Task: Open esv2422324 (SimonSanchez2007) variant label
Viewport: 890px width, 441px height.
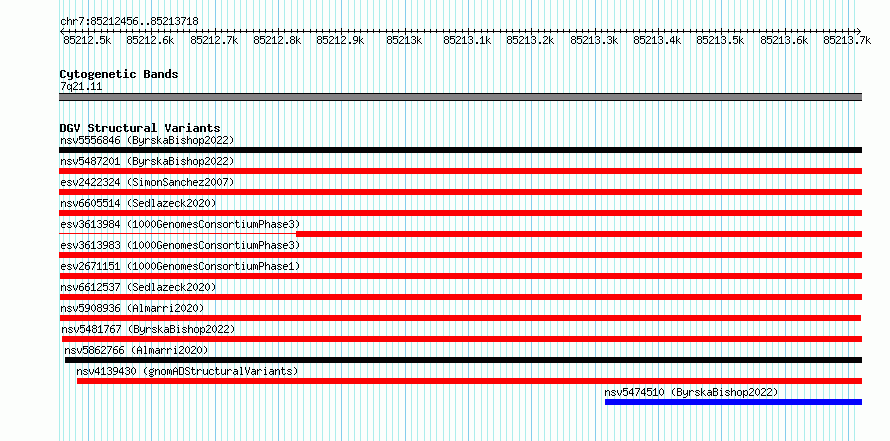Action: [147, 182]
